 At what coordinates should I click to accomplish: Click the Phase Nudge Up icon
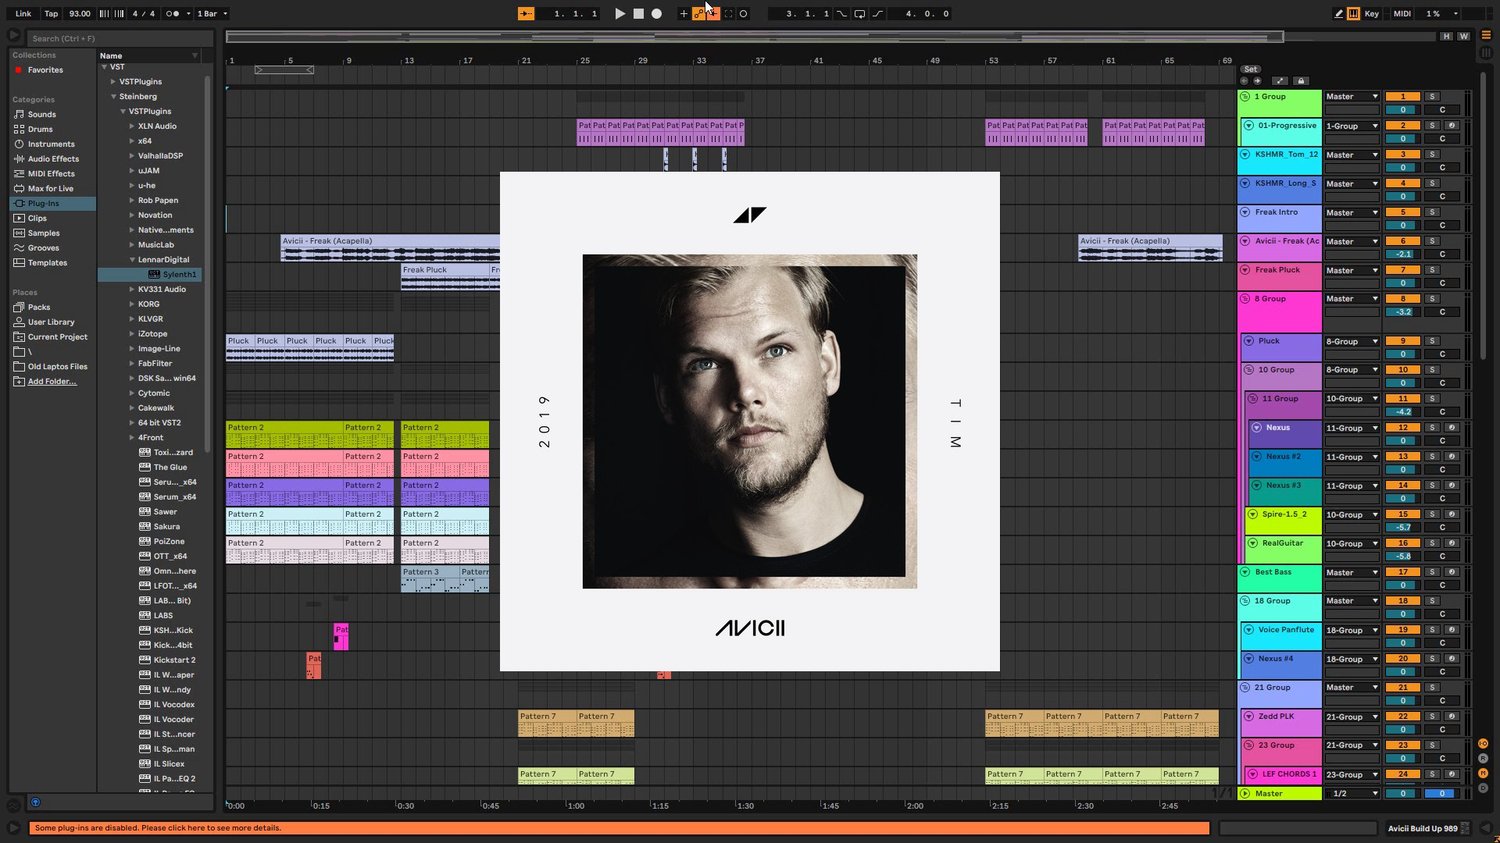(119, 14)
